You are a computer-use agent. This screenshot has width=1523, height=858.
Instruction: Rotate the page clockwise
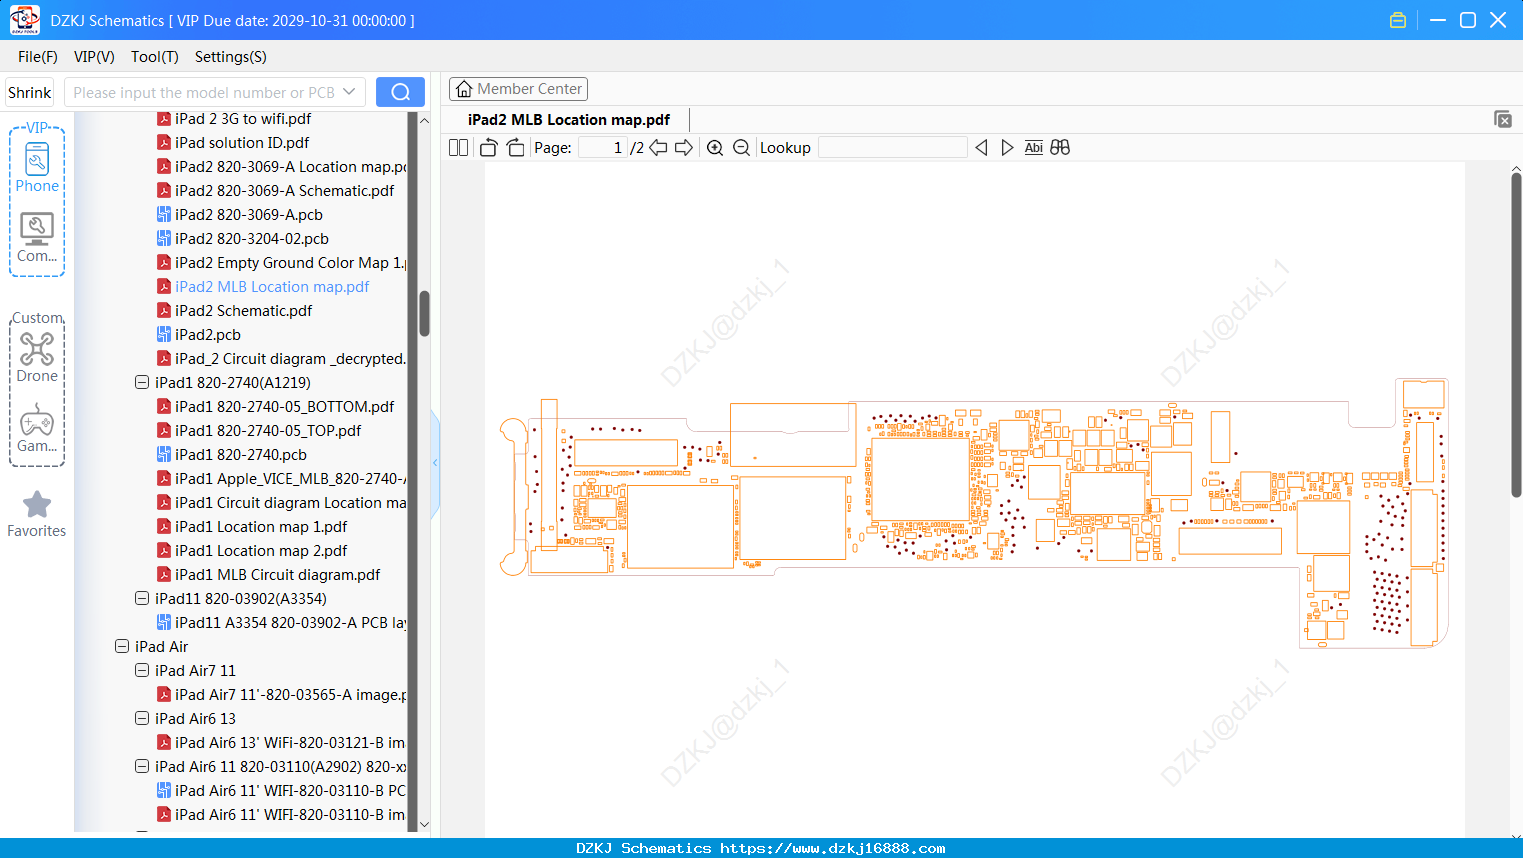[x=515, y=148]
